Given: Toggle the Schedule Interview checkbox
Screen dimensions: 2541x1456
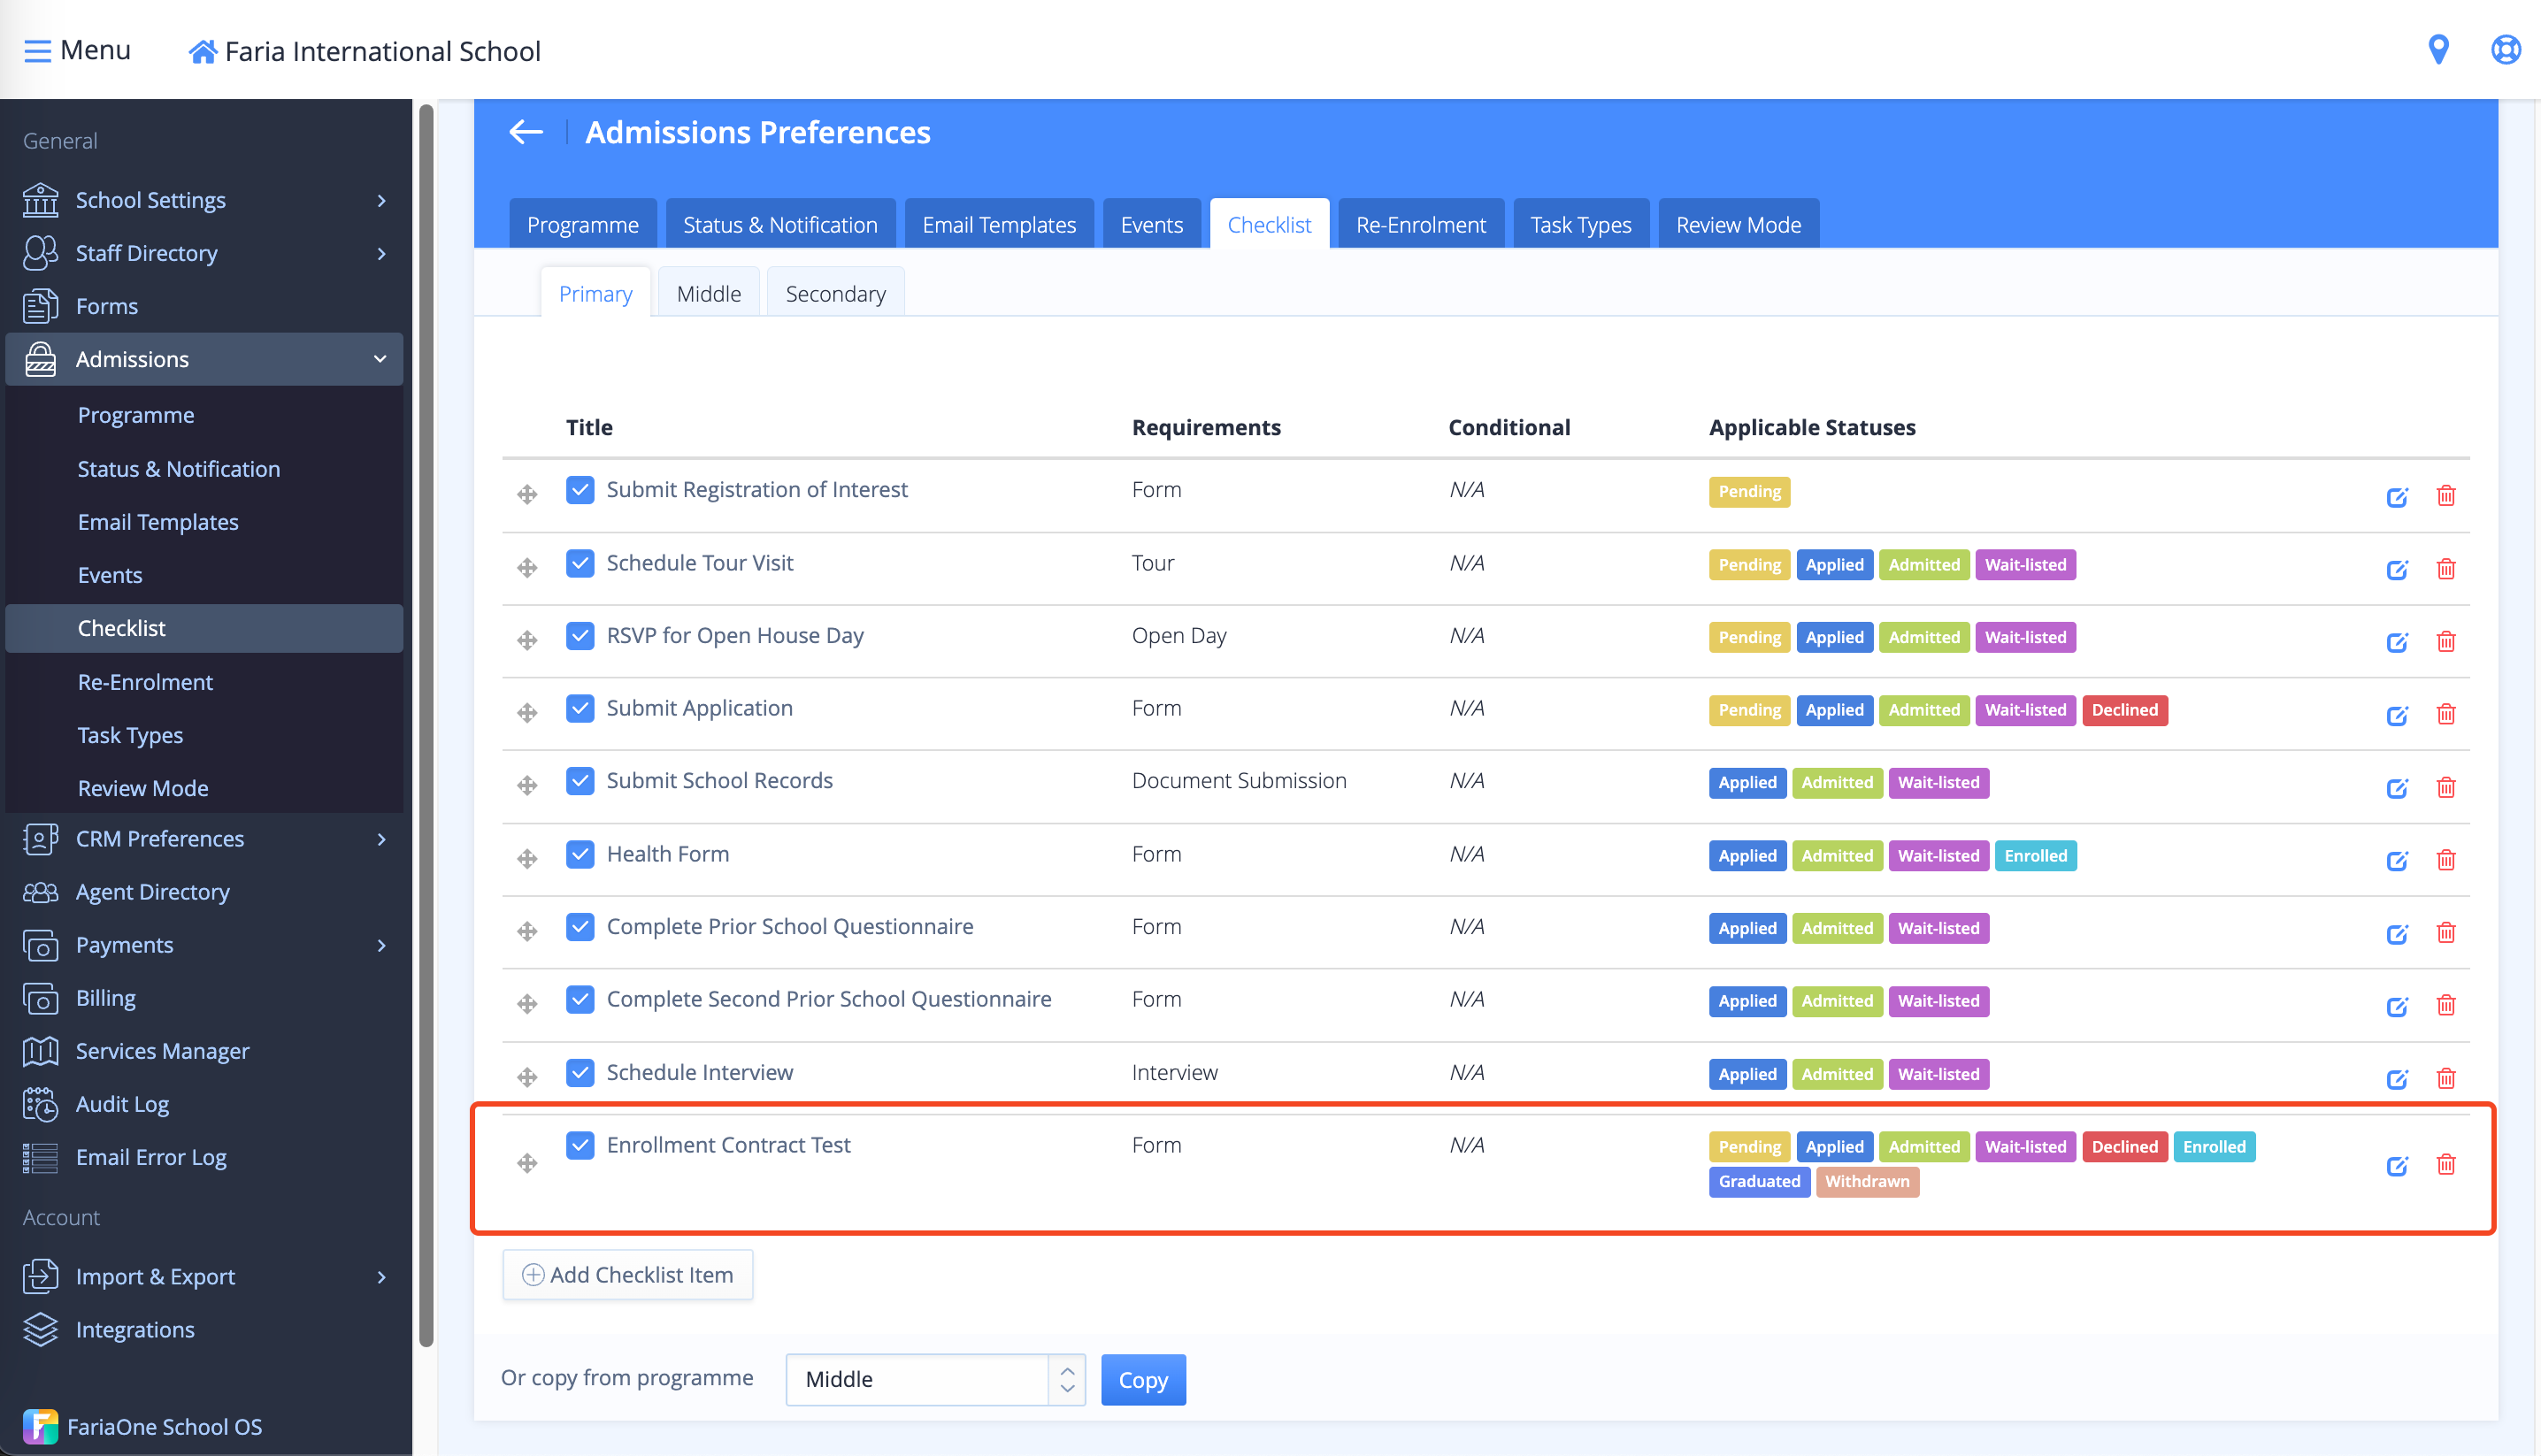Looking at the screenshot, I should (x=580, y=1073).
